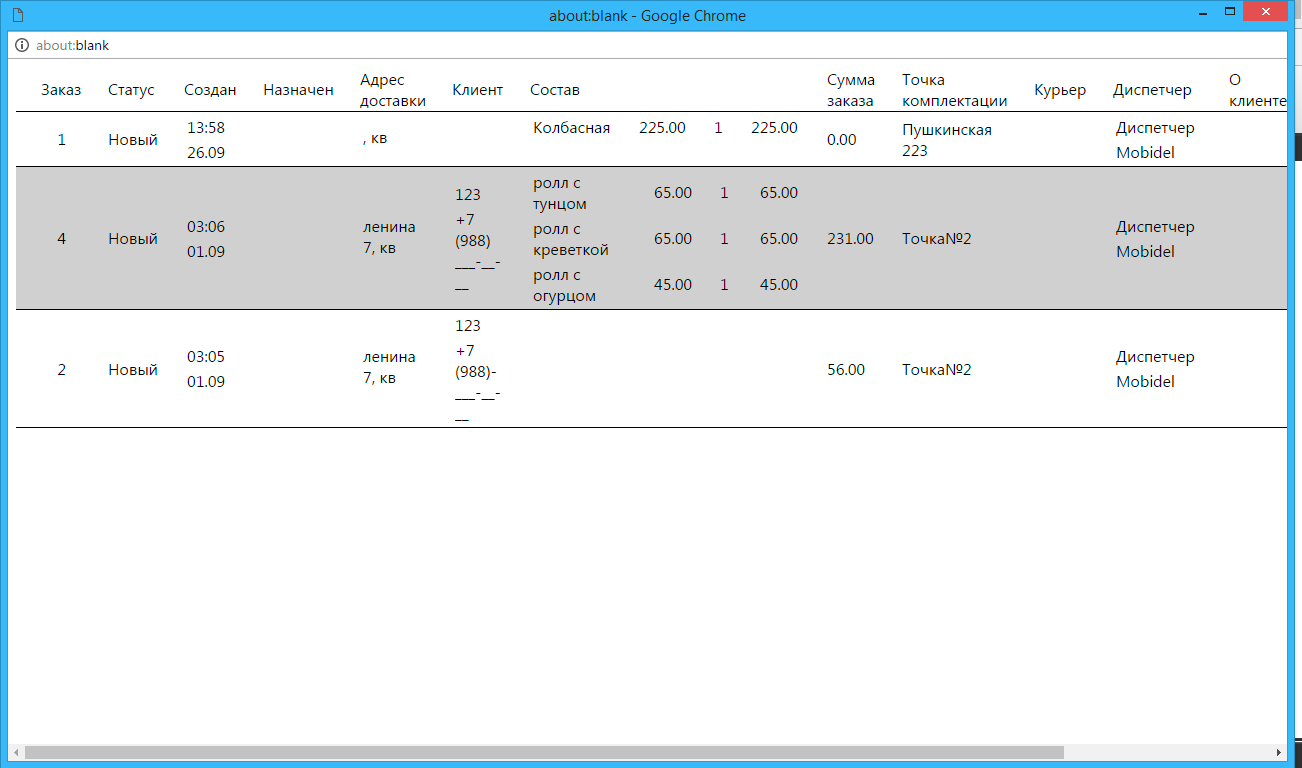Click the 03:05 01.09 creation time

click(206, 370)
